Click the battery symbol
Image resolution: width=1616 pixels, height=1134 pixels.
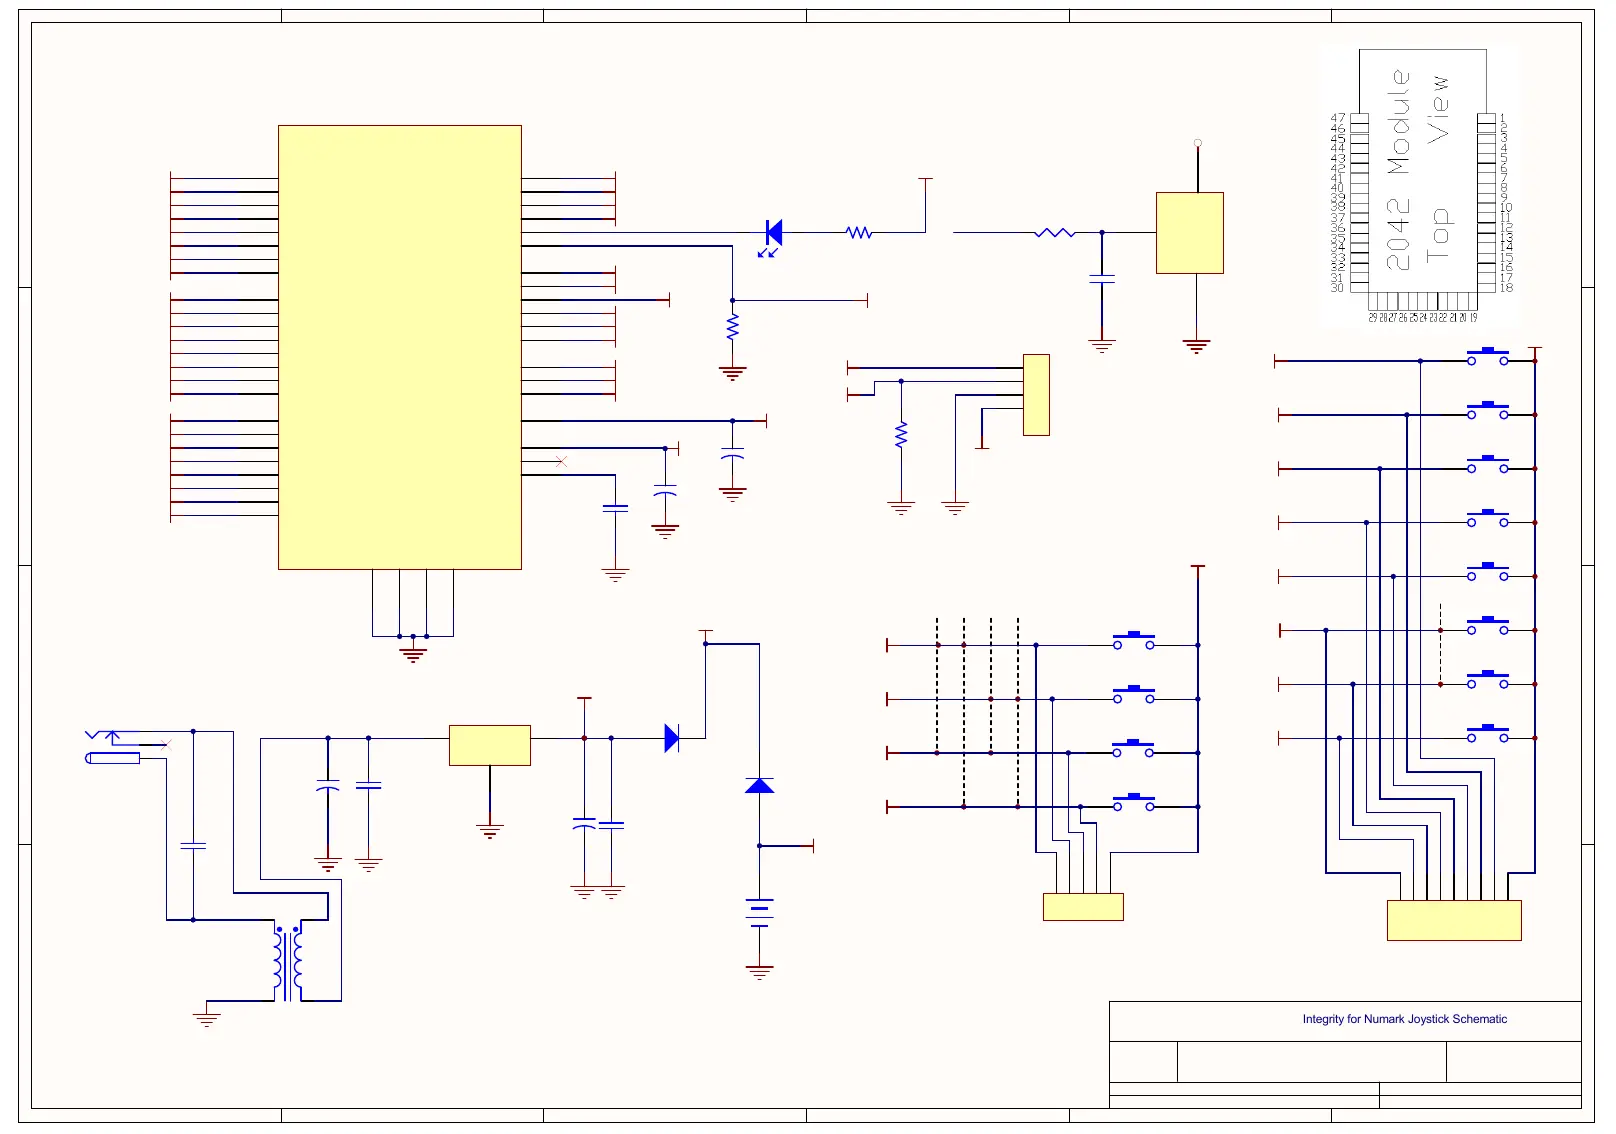click(760, 913)
